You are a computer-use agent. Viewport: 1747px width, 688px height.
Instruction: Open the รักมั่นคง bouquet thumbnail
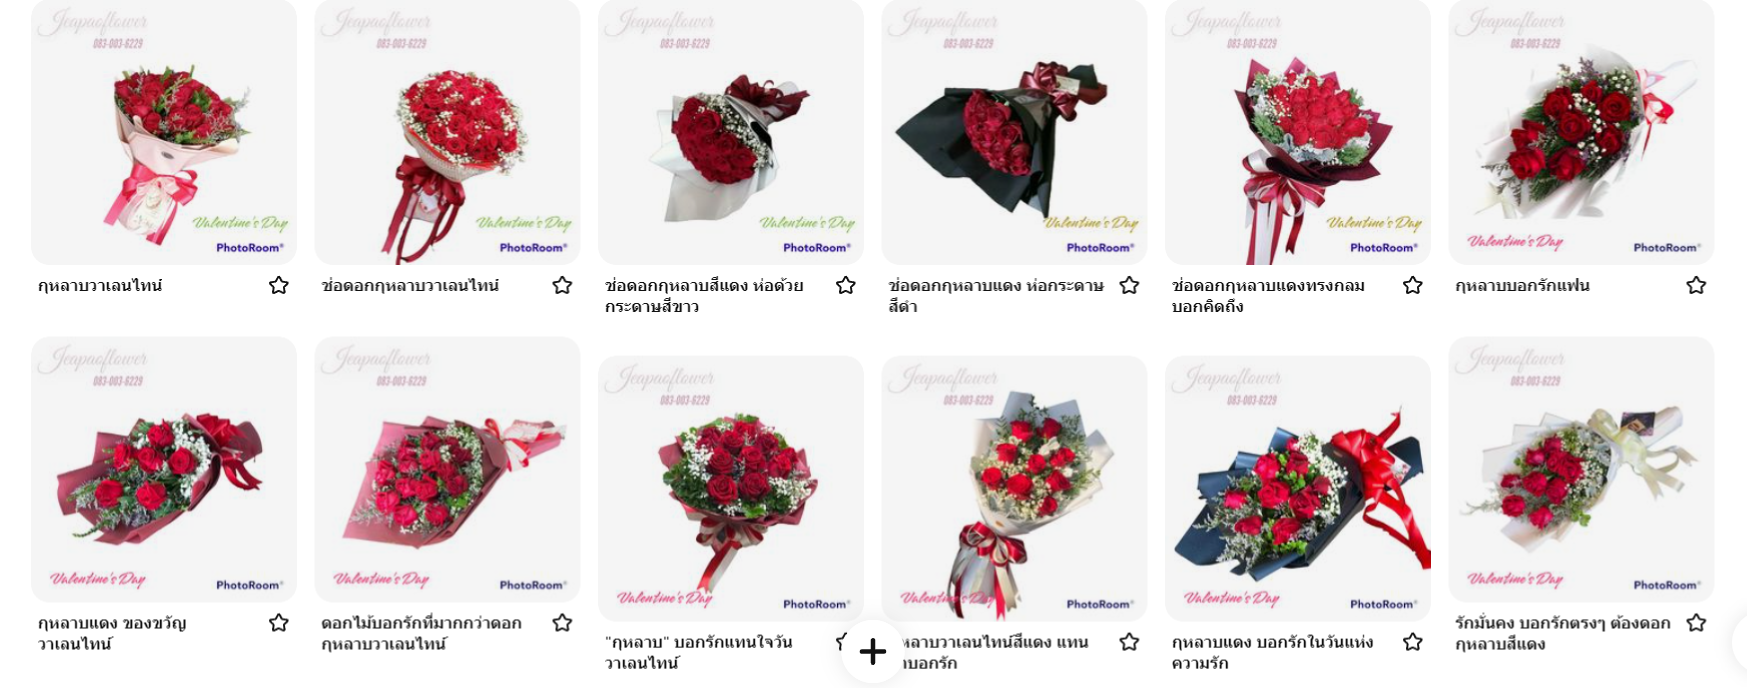(x=1581, y=470)
